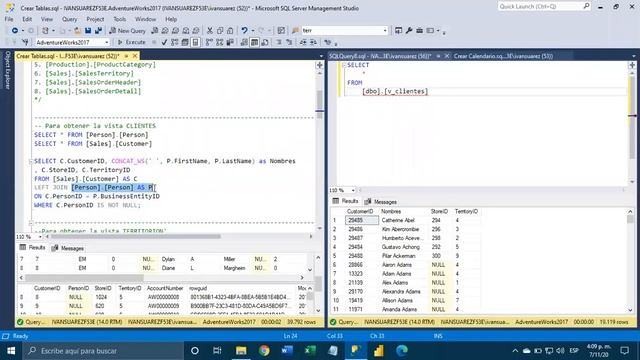The image size is (640, 360).
Task: Close the Crear Tablas.sql tab
Action: [x=135, y=56]
